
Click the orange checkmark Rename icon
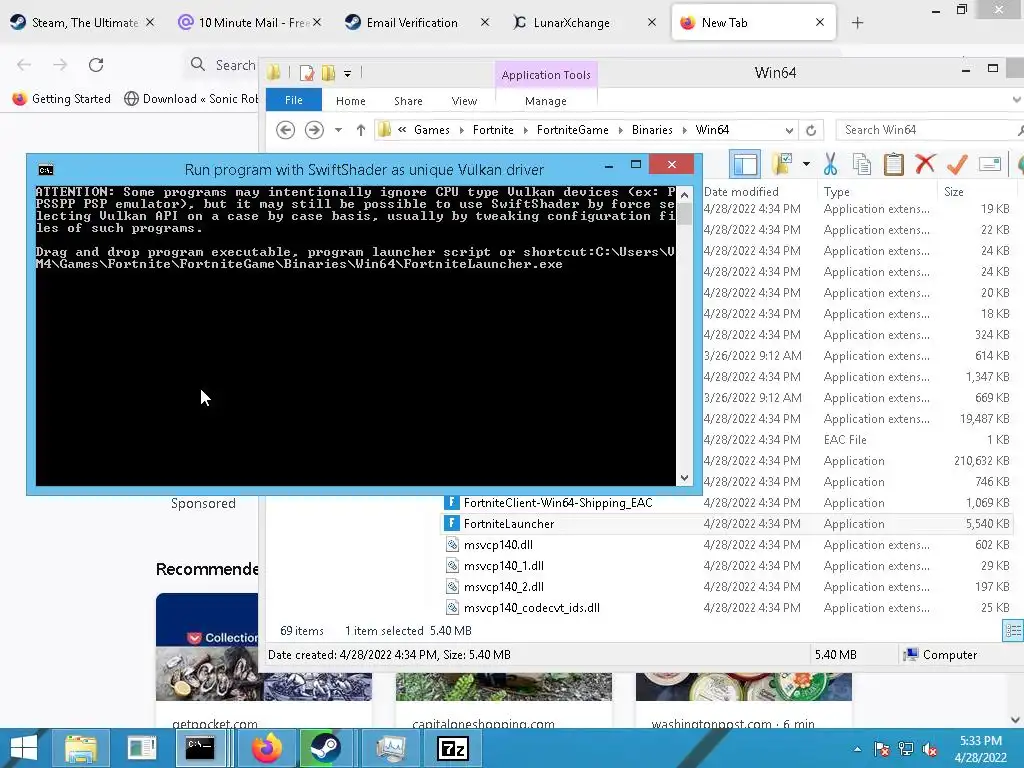[x=957, y=164]
